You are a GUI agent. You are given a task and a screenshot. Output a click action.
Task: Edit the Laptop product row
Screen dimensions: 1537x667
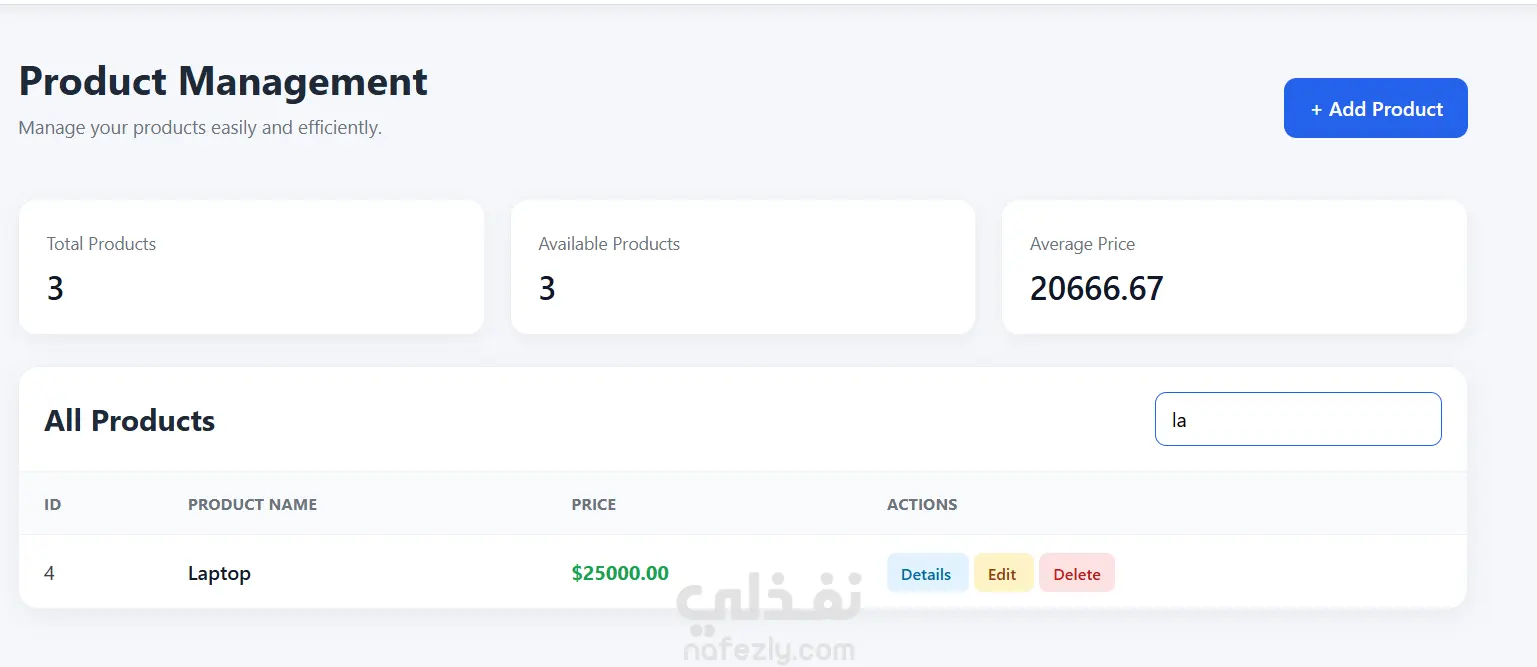(x=1002, y=574)
